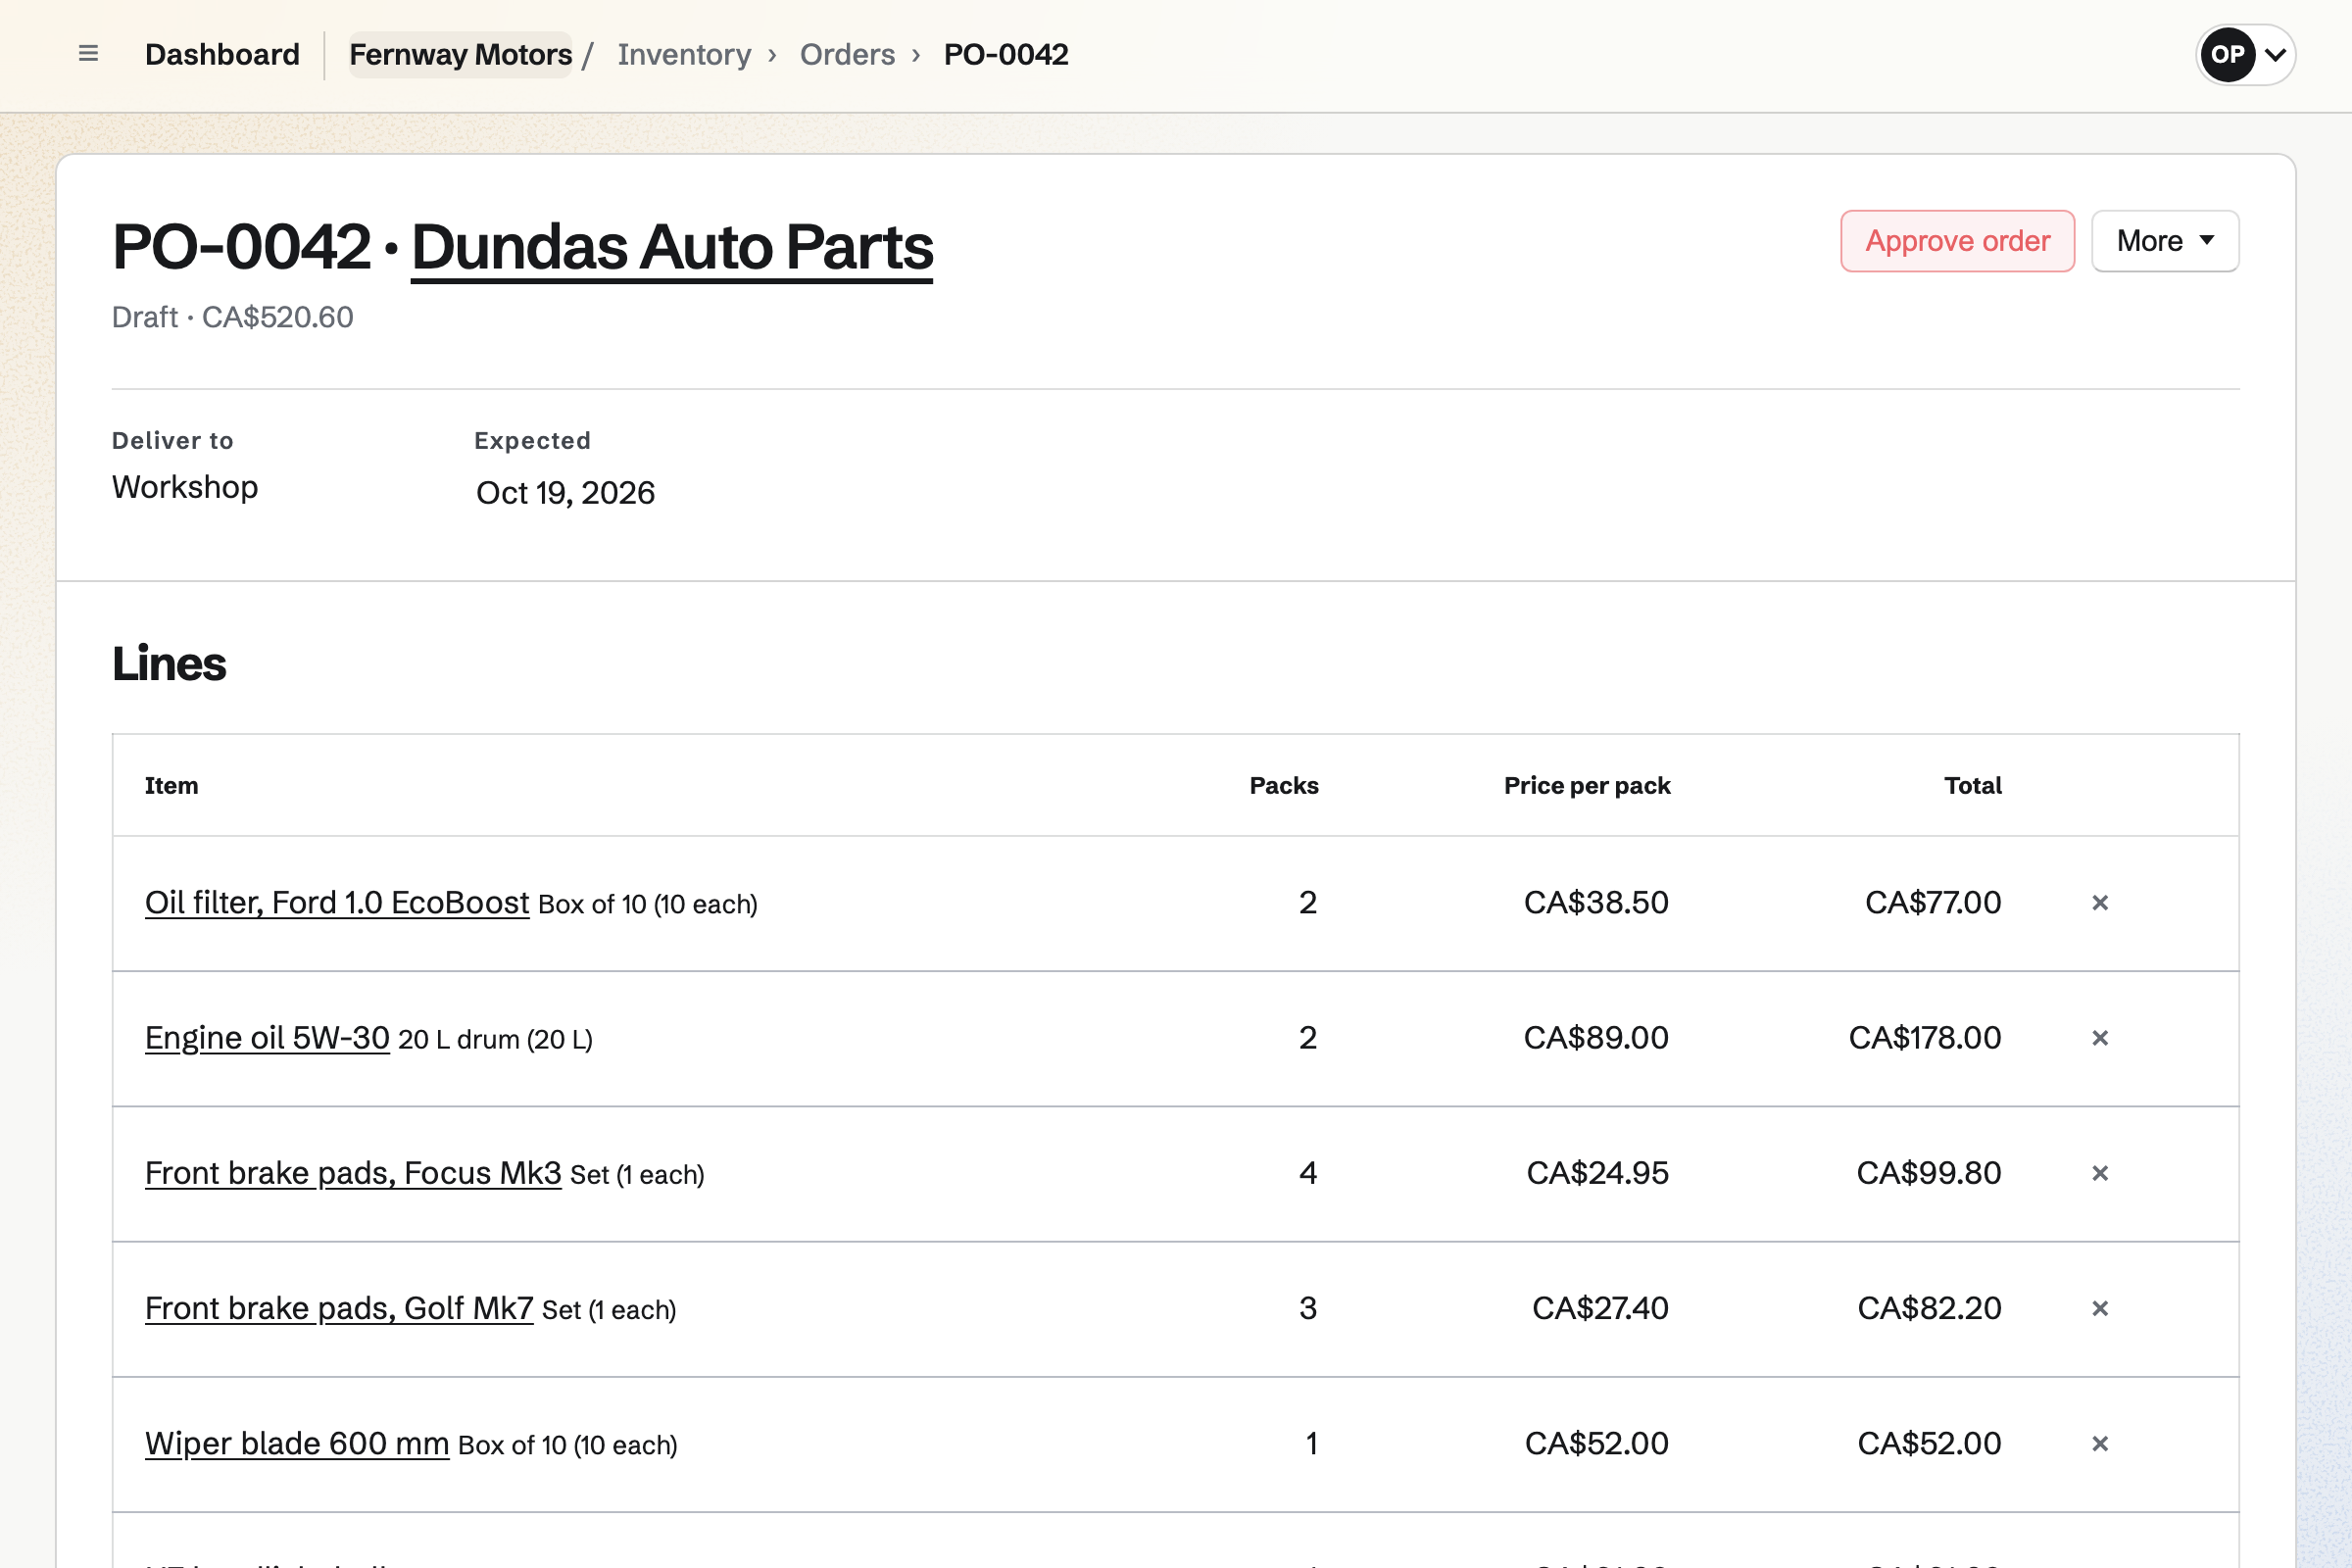2352x1568 pixels.
Task: Remove the Wiper blade 600 mm line
Action: pos(2100,1443)
